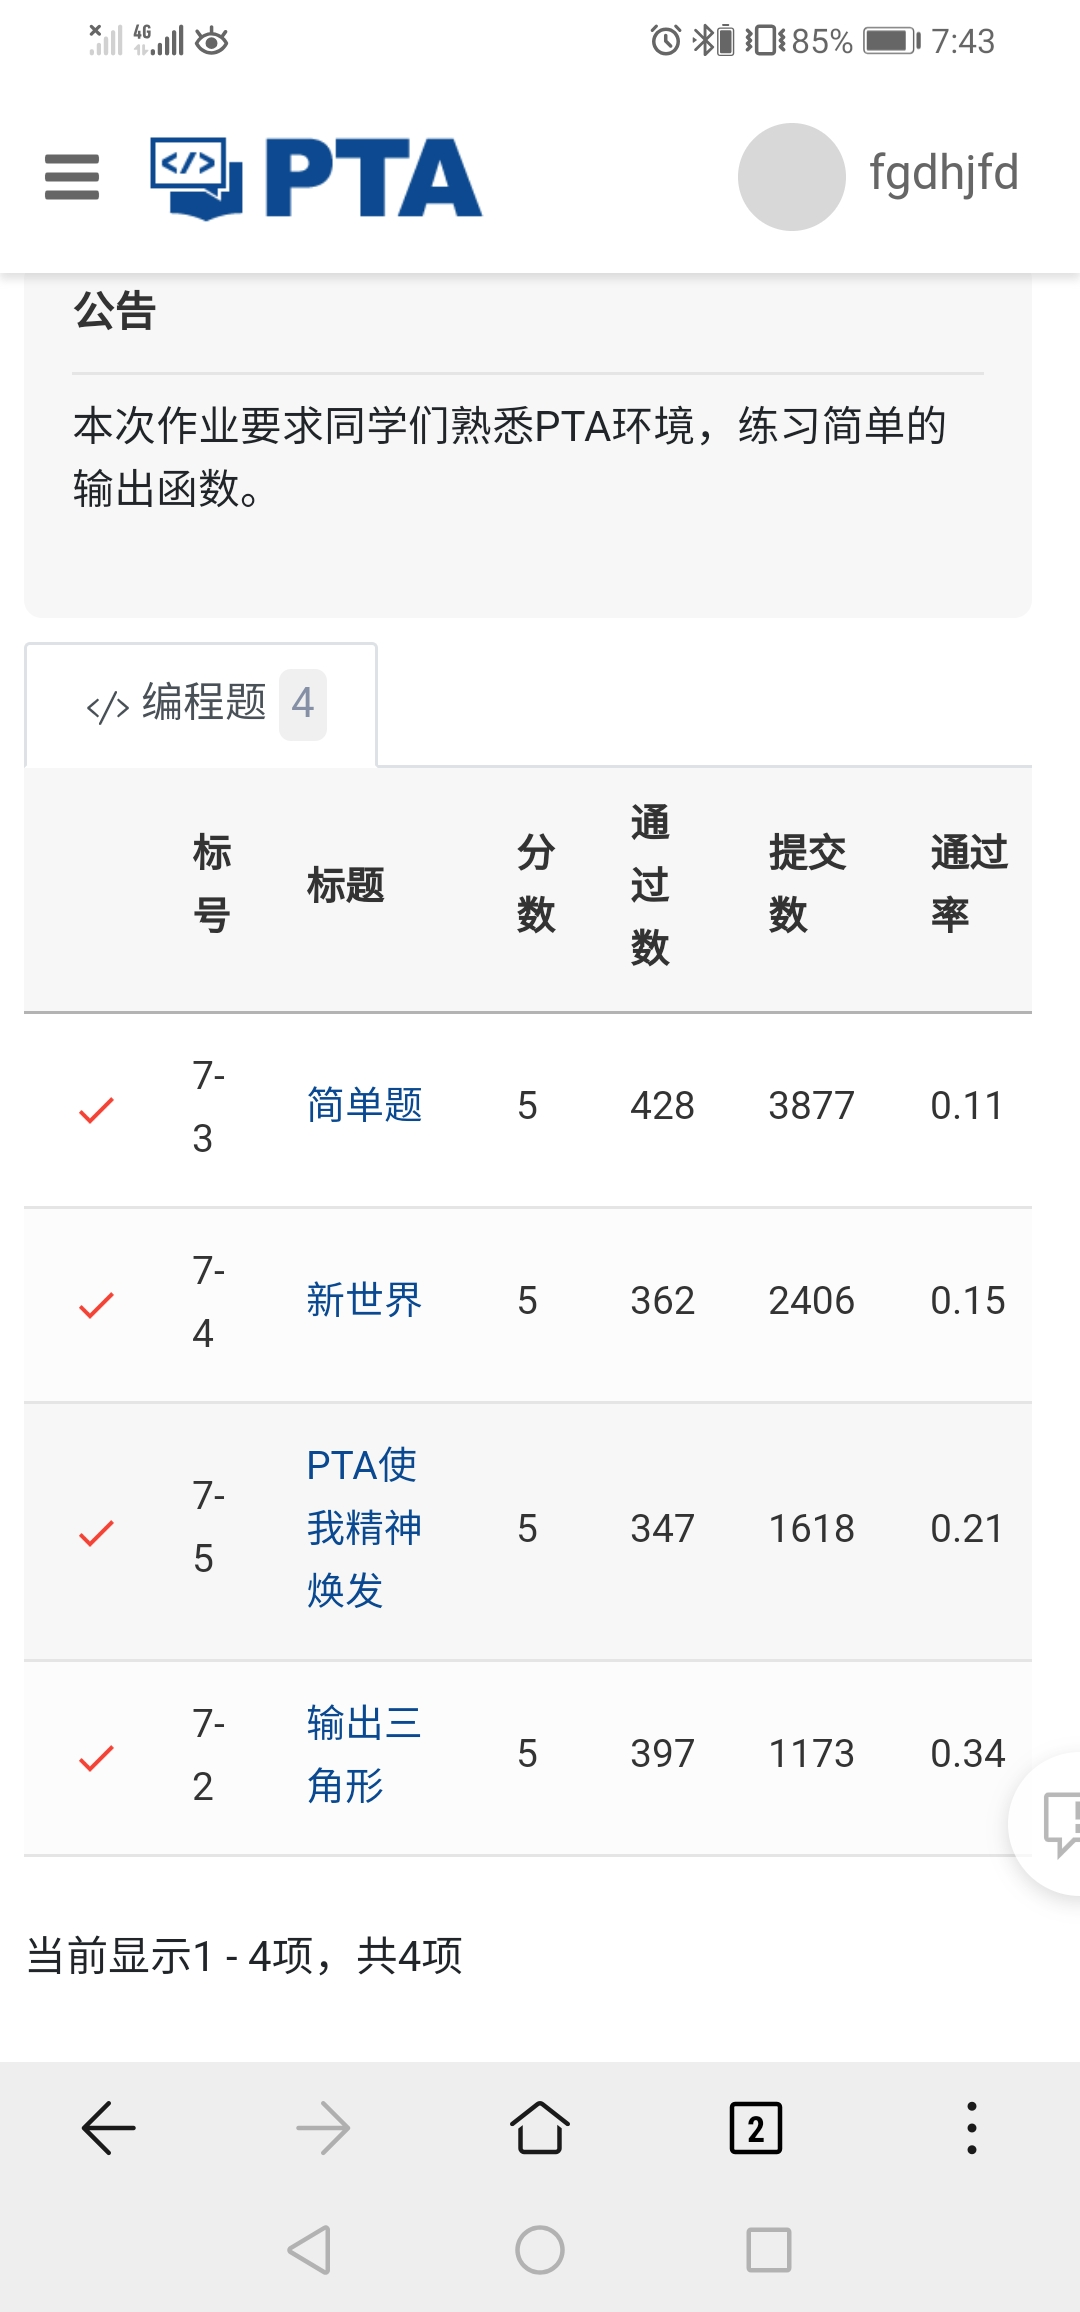Image resolution: width=1080 pixels, height=2312 pixels.
Task: Click username fgdhjfd
Action: [x=943, y=173]
